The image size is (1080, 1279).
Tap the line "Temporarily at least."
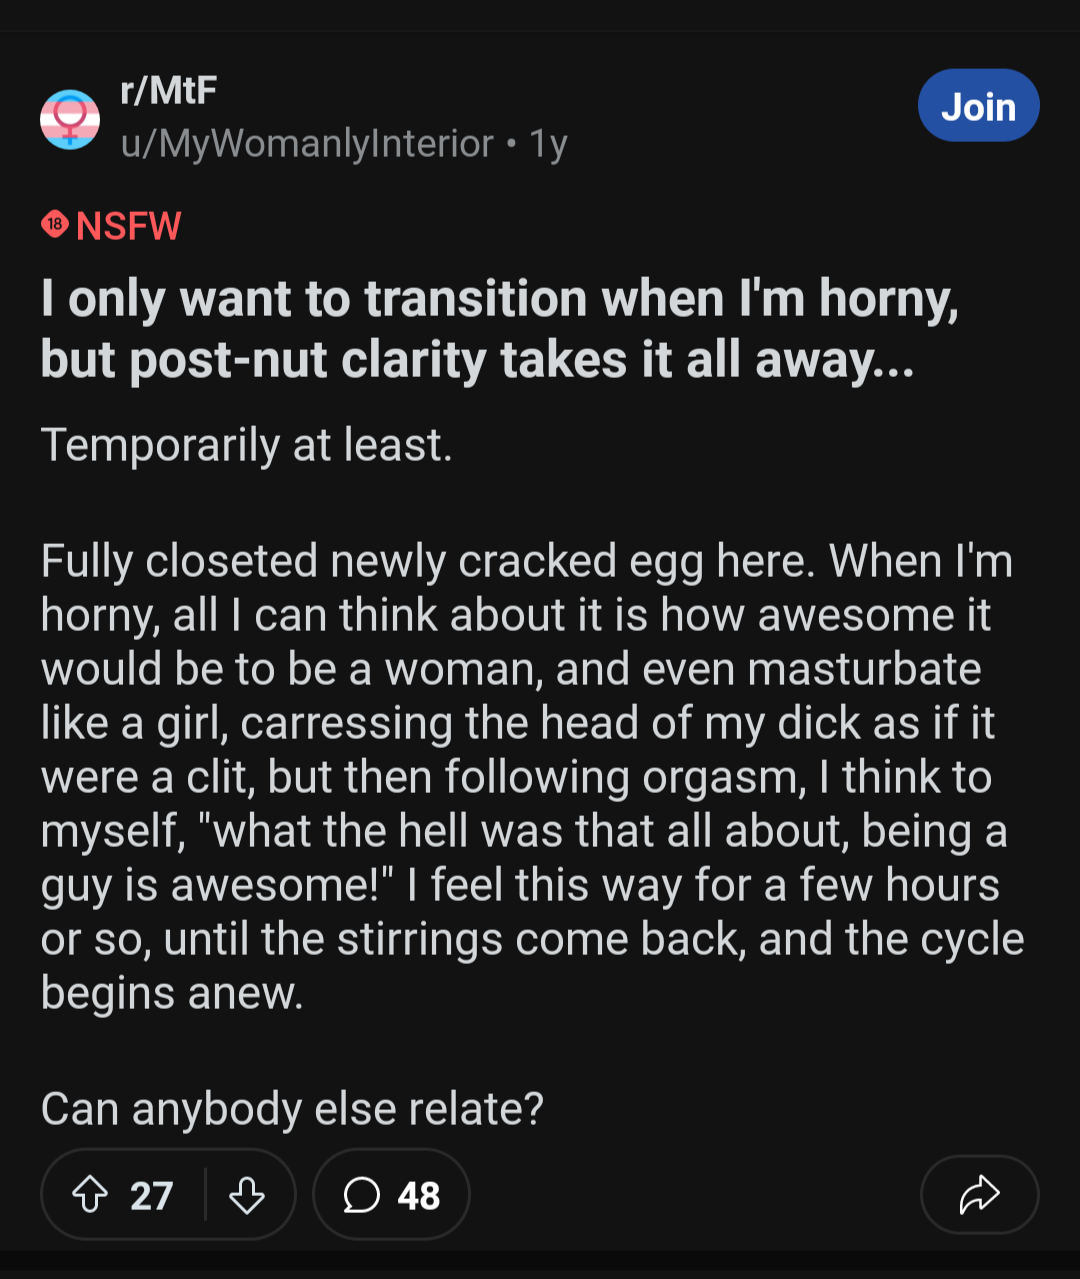(247, 445)
